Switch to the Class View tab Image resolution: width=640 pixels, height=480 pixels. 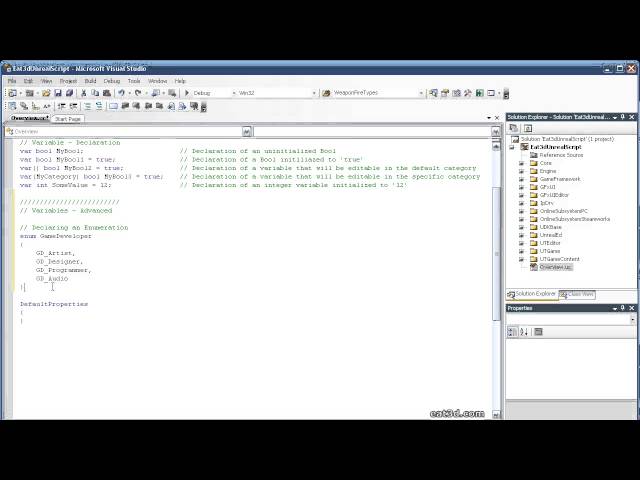point(577,294)
